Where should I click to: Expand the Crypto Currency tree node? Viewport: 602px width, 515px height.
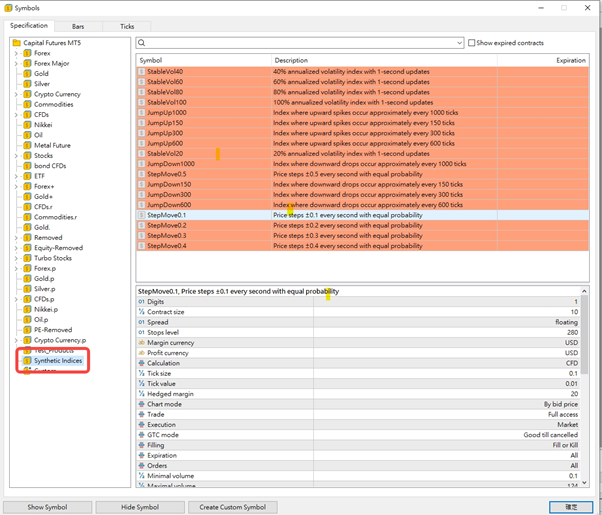coord(16,94)
